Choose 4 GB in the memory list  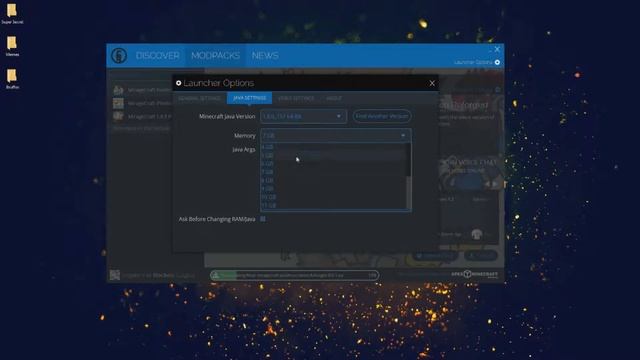point(333,147)
